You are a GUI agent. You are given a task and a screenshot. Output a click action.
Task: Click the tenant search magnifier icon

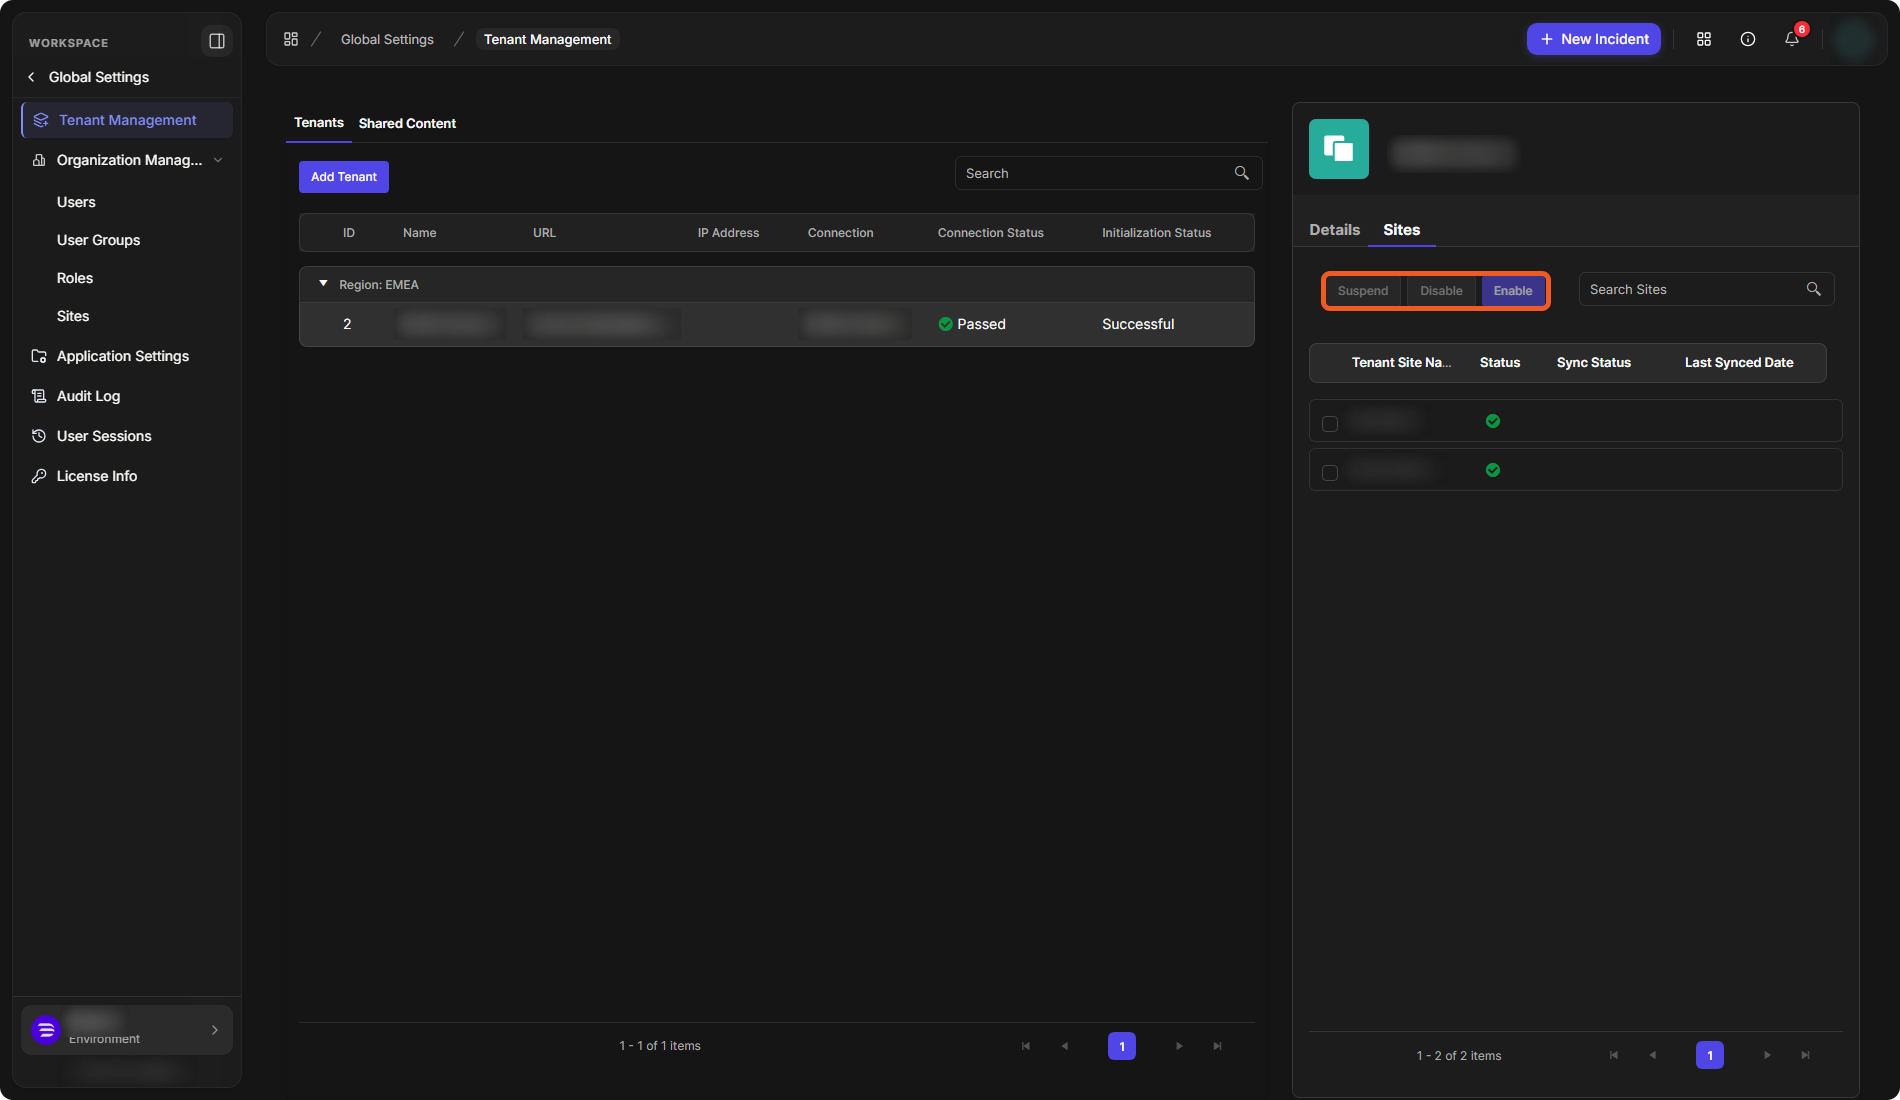tap(1242, 173)
